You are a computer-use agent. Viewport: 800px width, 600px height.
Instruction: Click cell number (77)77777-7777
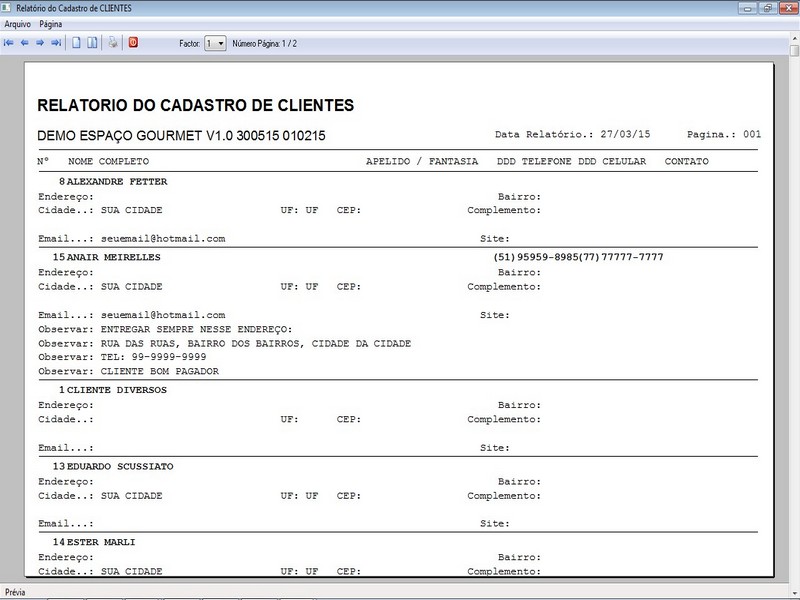click(621, 257)
